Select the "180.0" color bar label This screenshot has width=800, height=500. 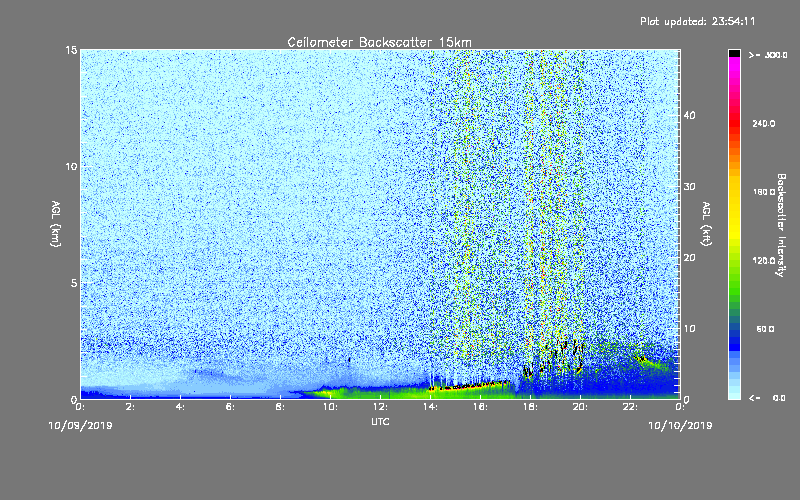pyautogui.click(x=764, y=192)
